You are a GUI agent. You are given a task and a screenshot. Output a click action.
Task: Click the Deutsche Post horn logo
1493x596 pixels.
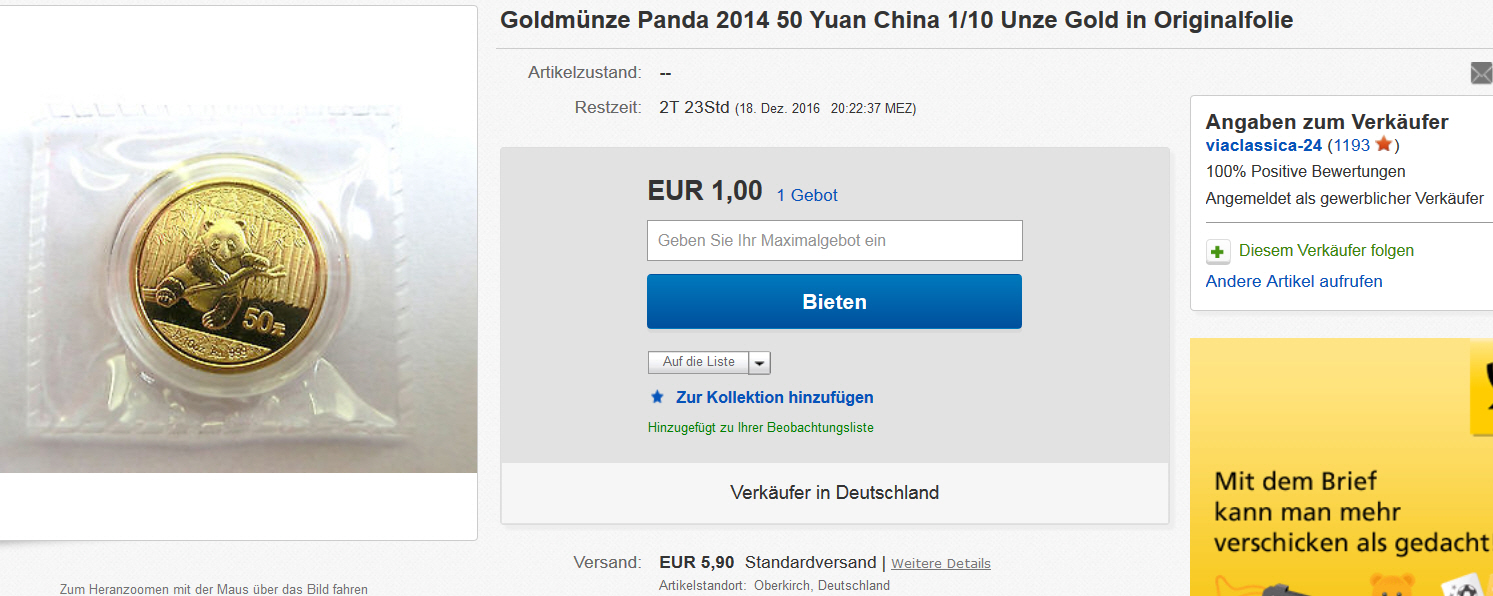1481,387
